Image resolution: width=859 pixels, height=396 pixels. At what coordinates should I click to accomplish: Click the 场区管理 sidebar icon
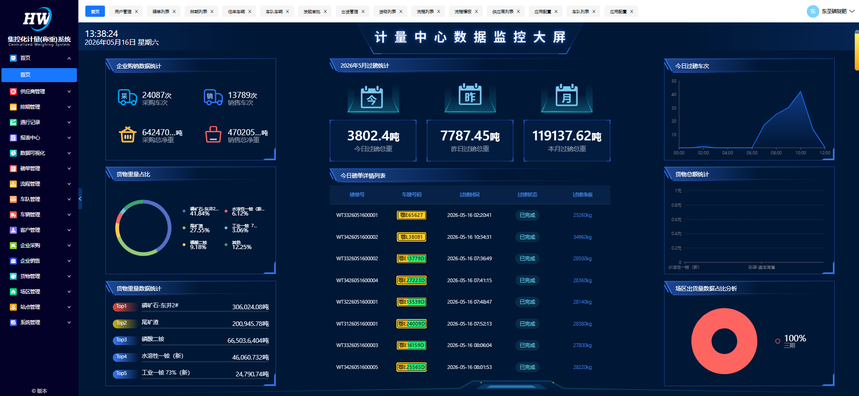13,291
